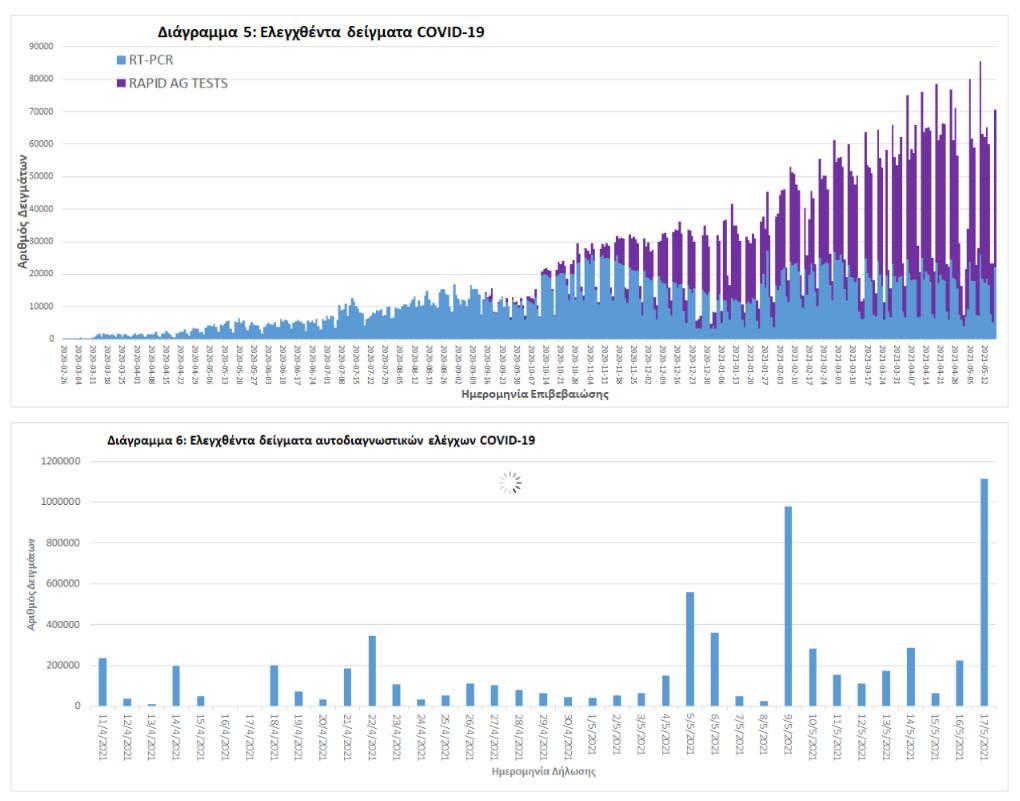Click the blue RT-PCR legend swatch
Viewport: 1020px width, 801px height.
[x=121, y=61]
